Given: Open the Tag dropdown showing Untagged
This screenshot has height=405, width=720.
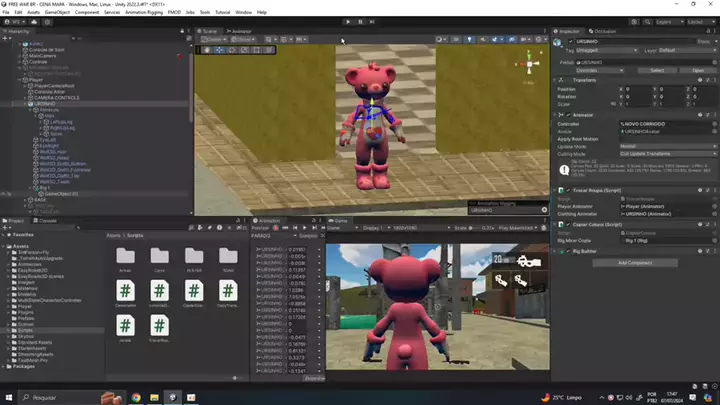Looking at the screenshot, I should point(606,50).
